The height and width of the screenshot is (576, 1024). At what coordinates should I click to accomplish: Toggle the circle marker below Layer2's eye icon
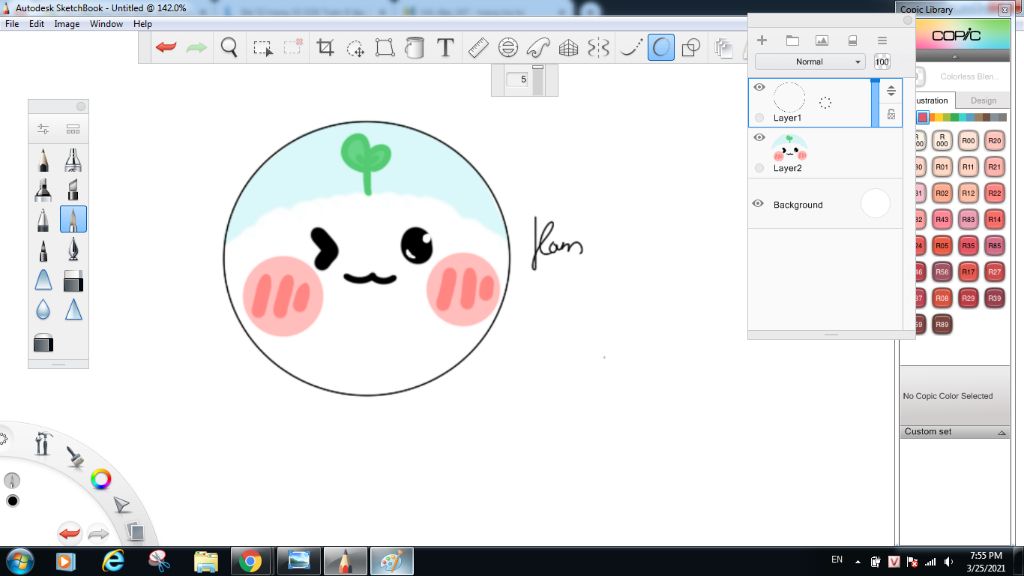click(759, 168)
